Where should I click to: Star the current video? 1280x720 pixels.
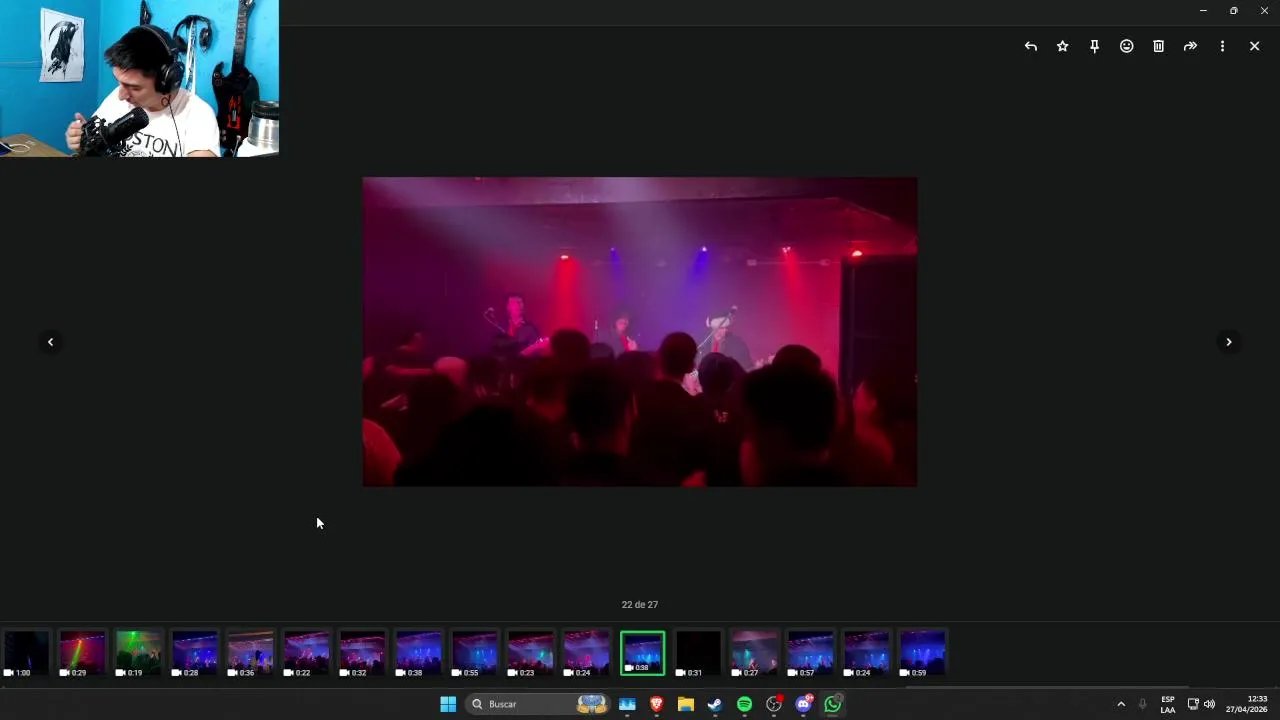tap(1062, 46)
